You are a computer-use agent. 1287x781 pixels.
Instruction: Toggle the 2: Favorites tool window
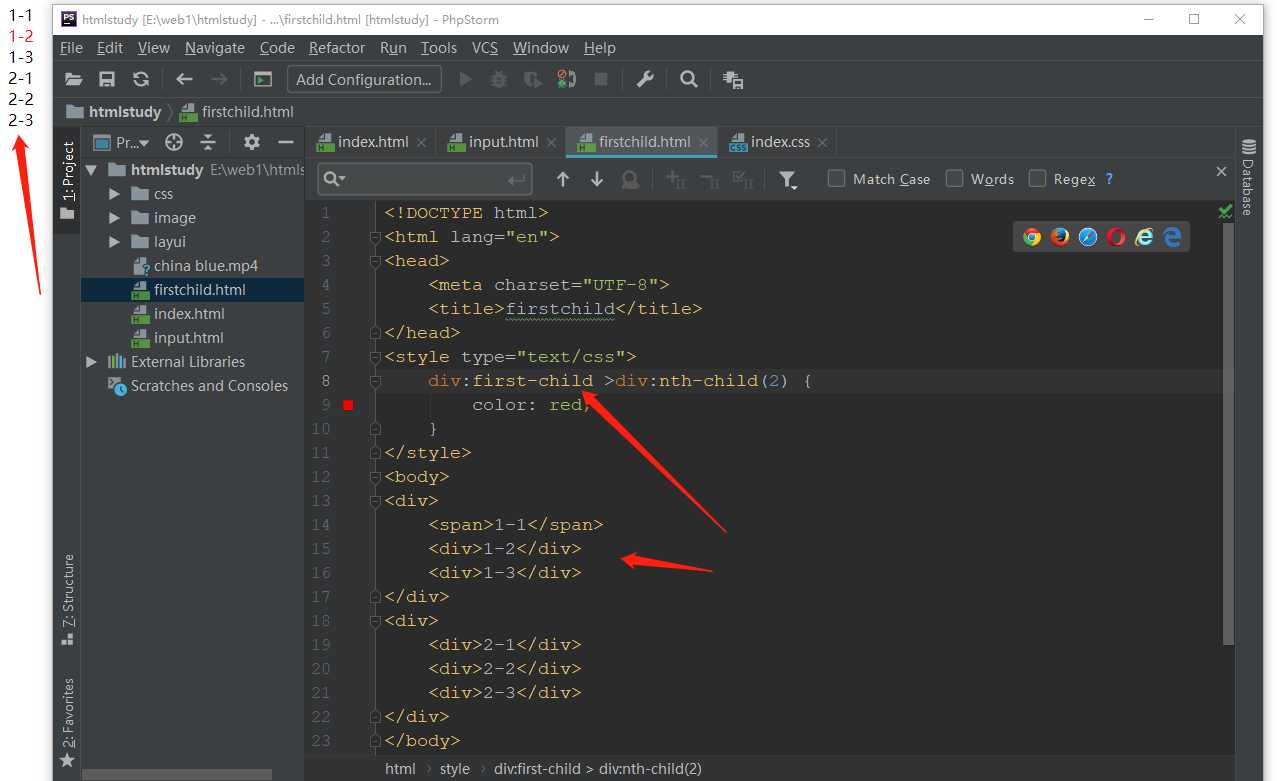tap(67, 722)
